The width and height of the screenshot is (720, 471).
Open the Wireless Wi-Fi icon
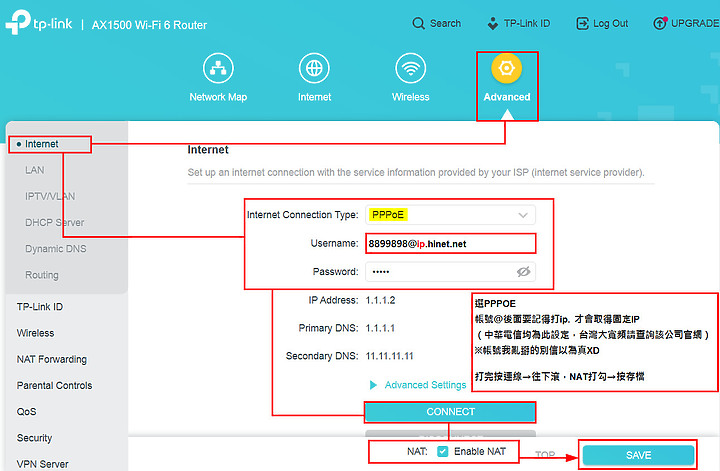tap(411, 68)
